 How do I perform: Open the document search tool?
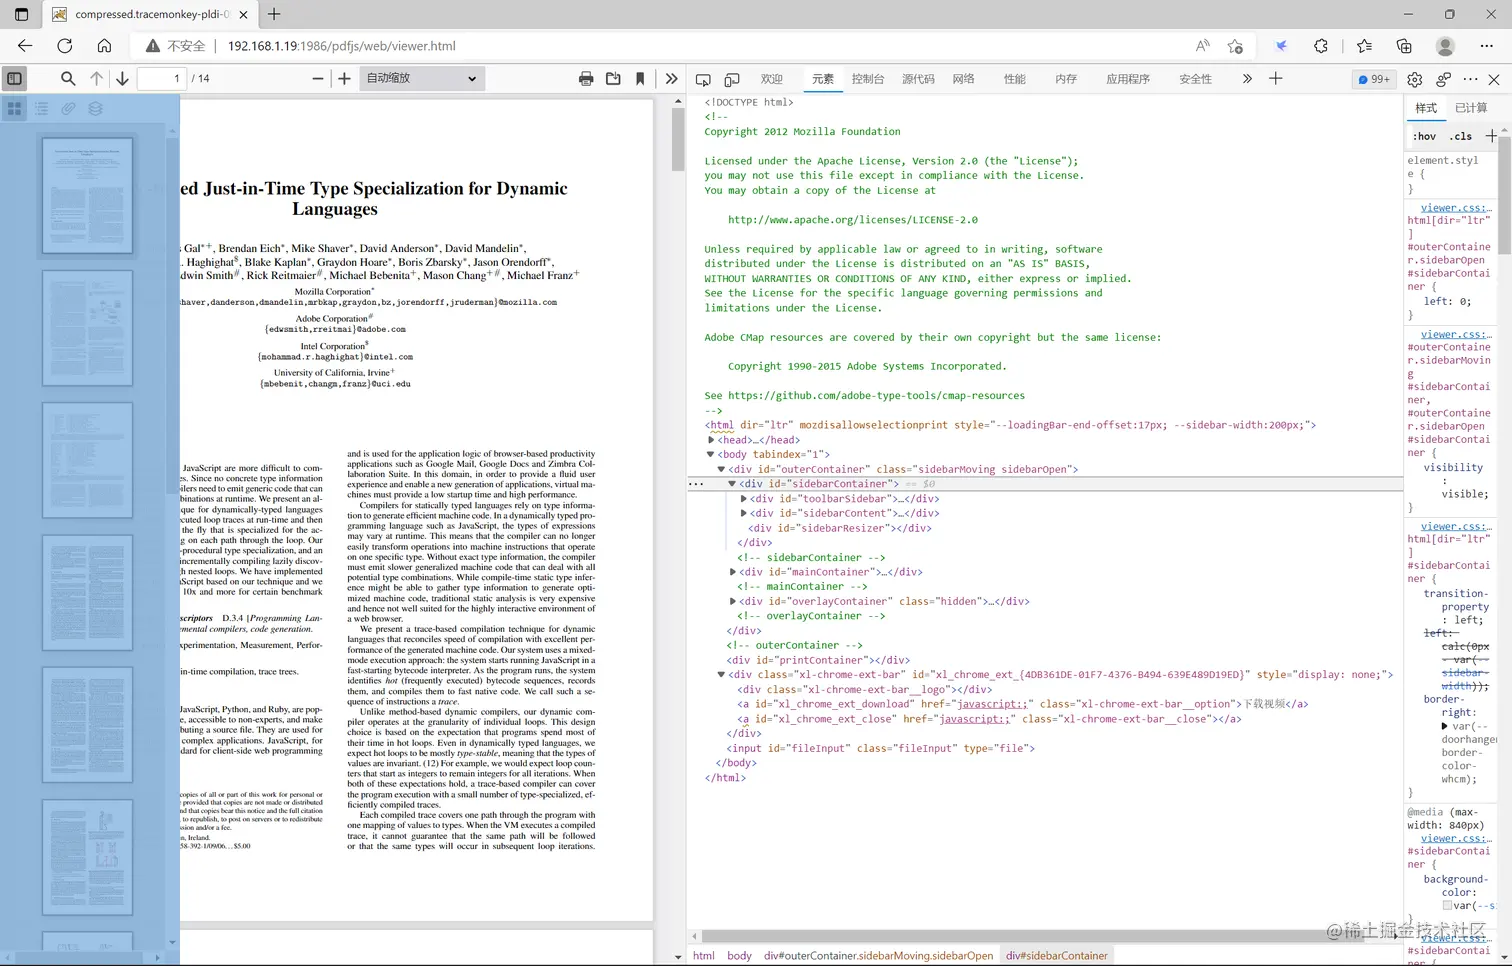67,78
